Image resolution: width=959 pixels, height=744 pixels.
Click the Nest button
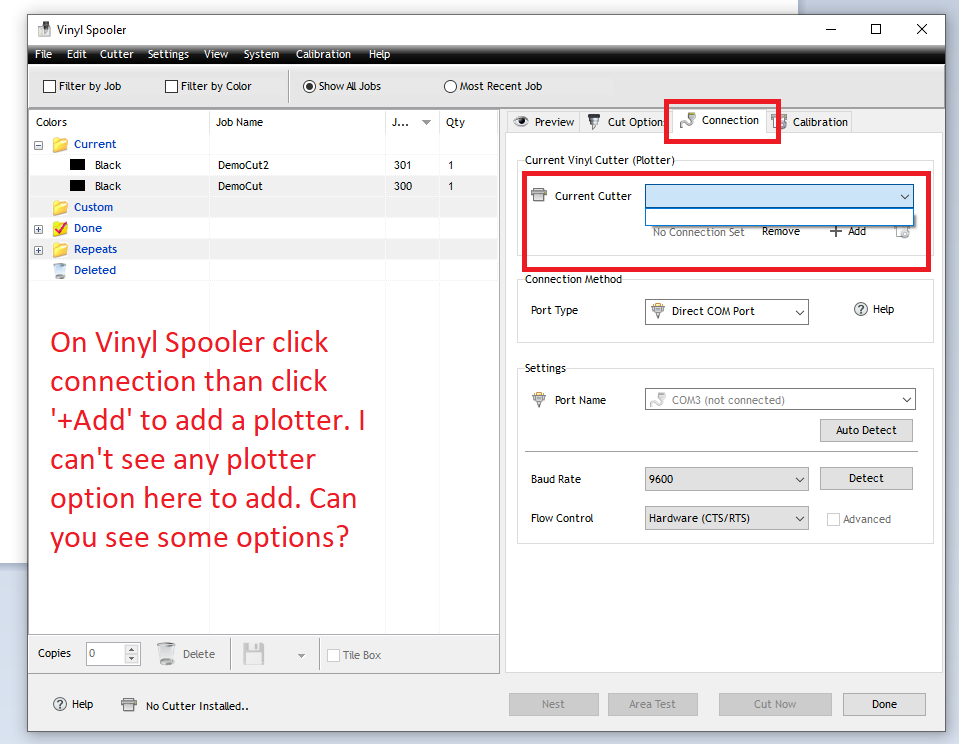coord(554,704)
